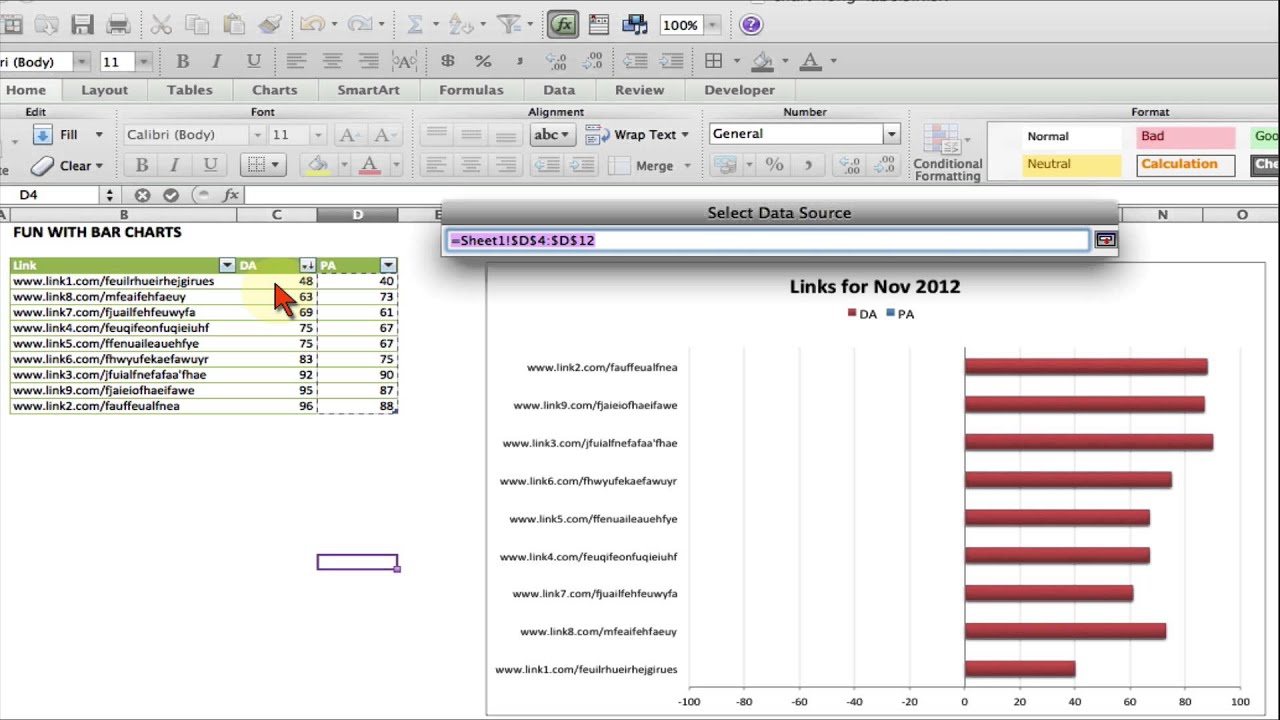Toggle center alignment in the formatting toolbar
Image resolution: width=1280 pixels, height=720 pixels.
[331, 61]
